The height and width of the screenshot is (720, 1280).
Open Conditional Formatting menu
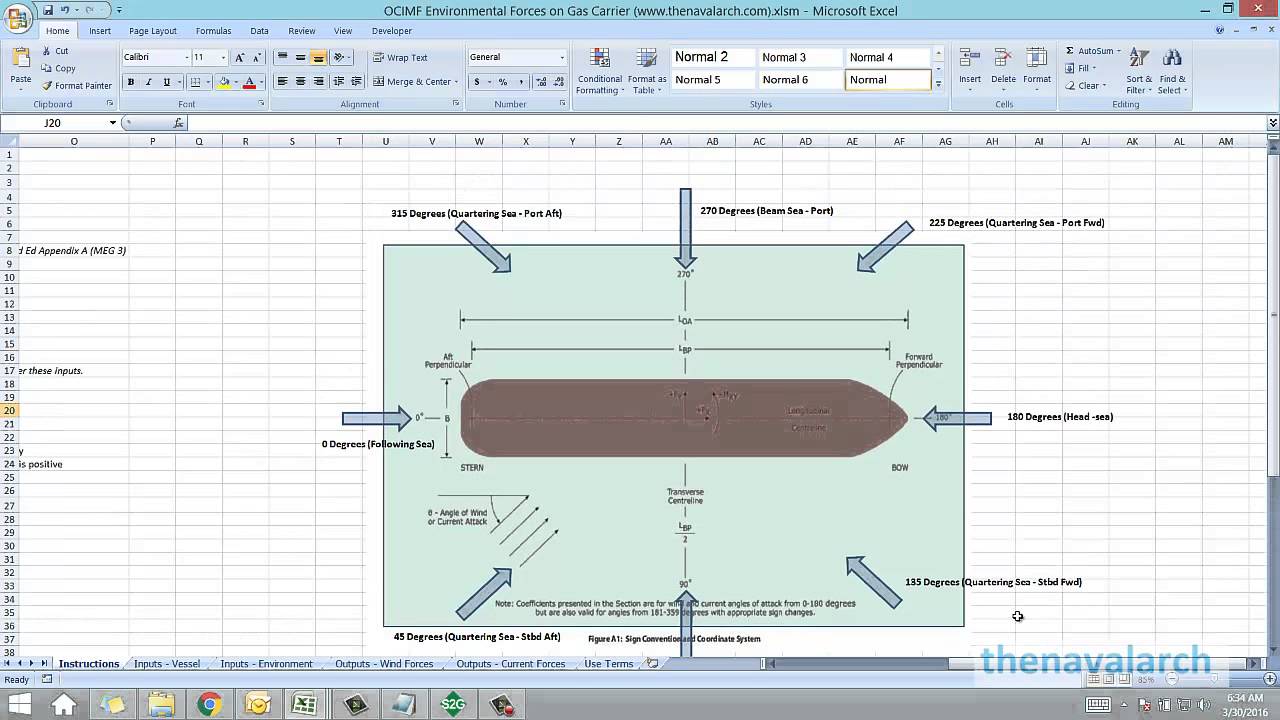click(600, 70)
